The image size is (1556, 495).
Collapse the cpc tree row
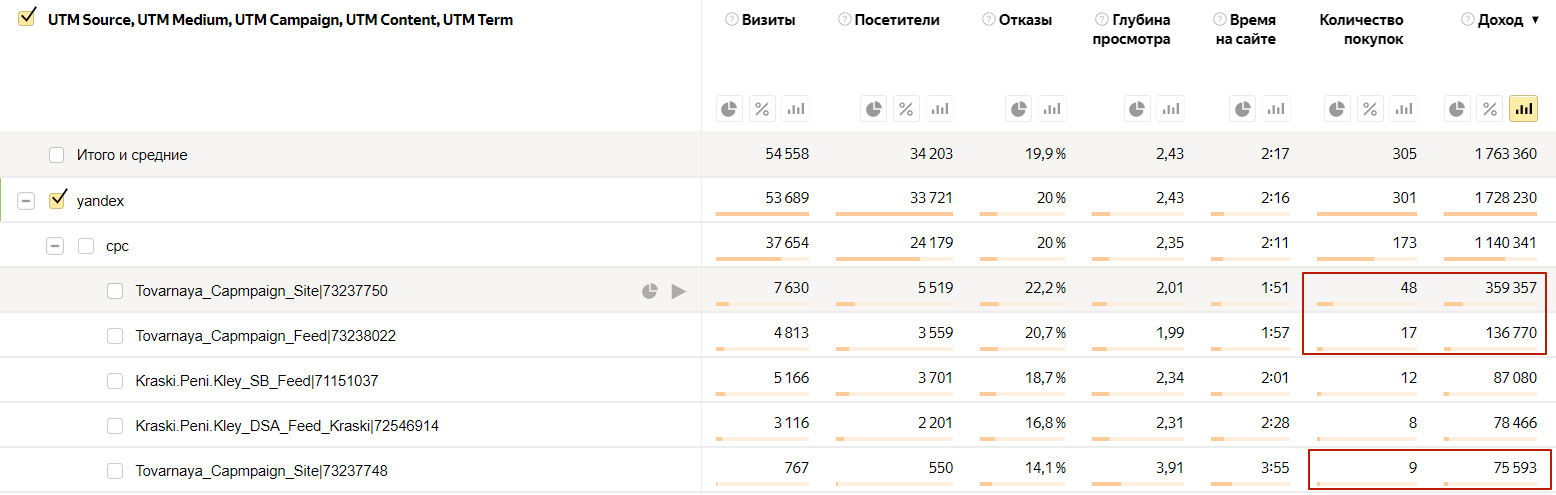click(55, 246)
